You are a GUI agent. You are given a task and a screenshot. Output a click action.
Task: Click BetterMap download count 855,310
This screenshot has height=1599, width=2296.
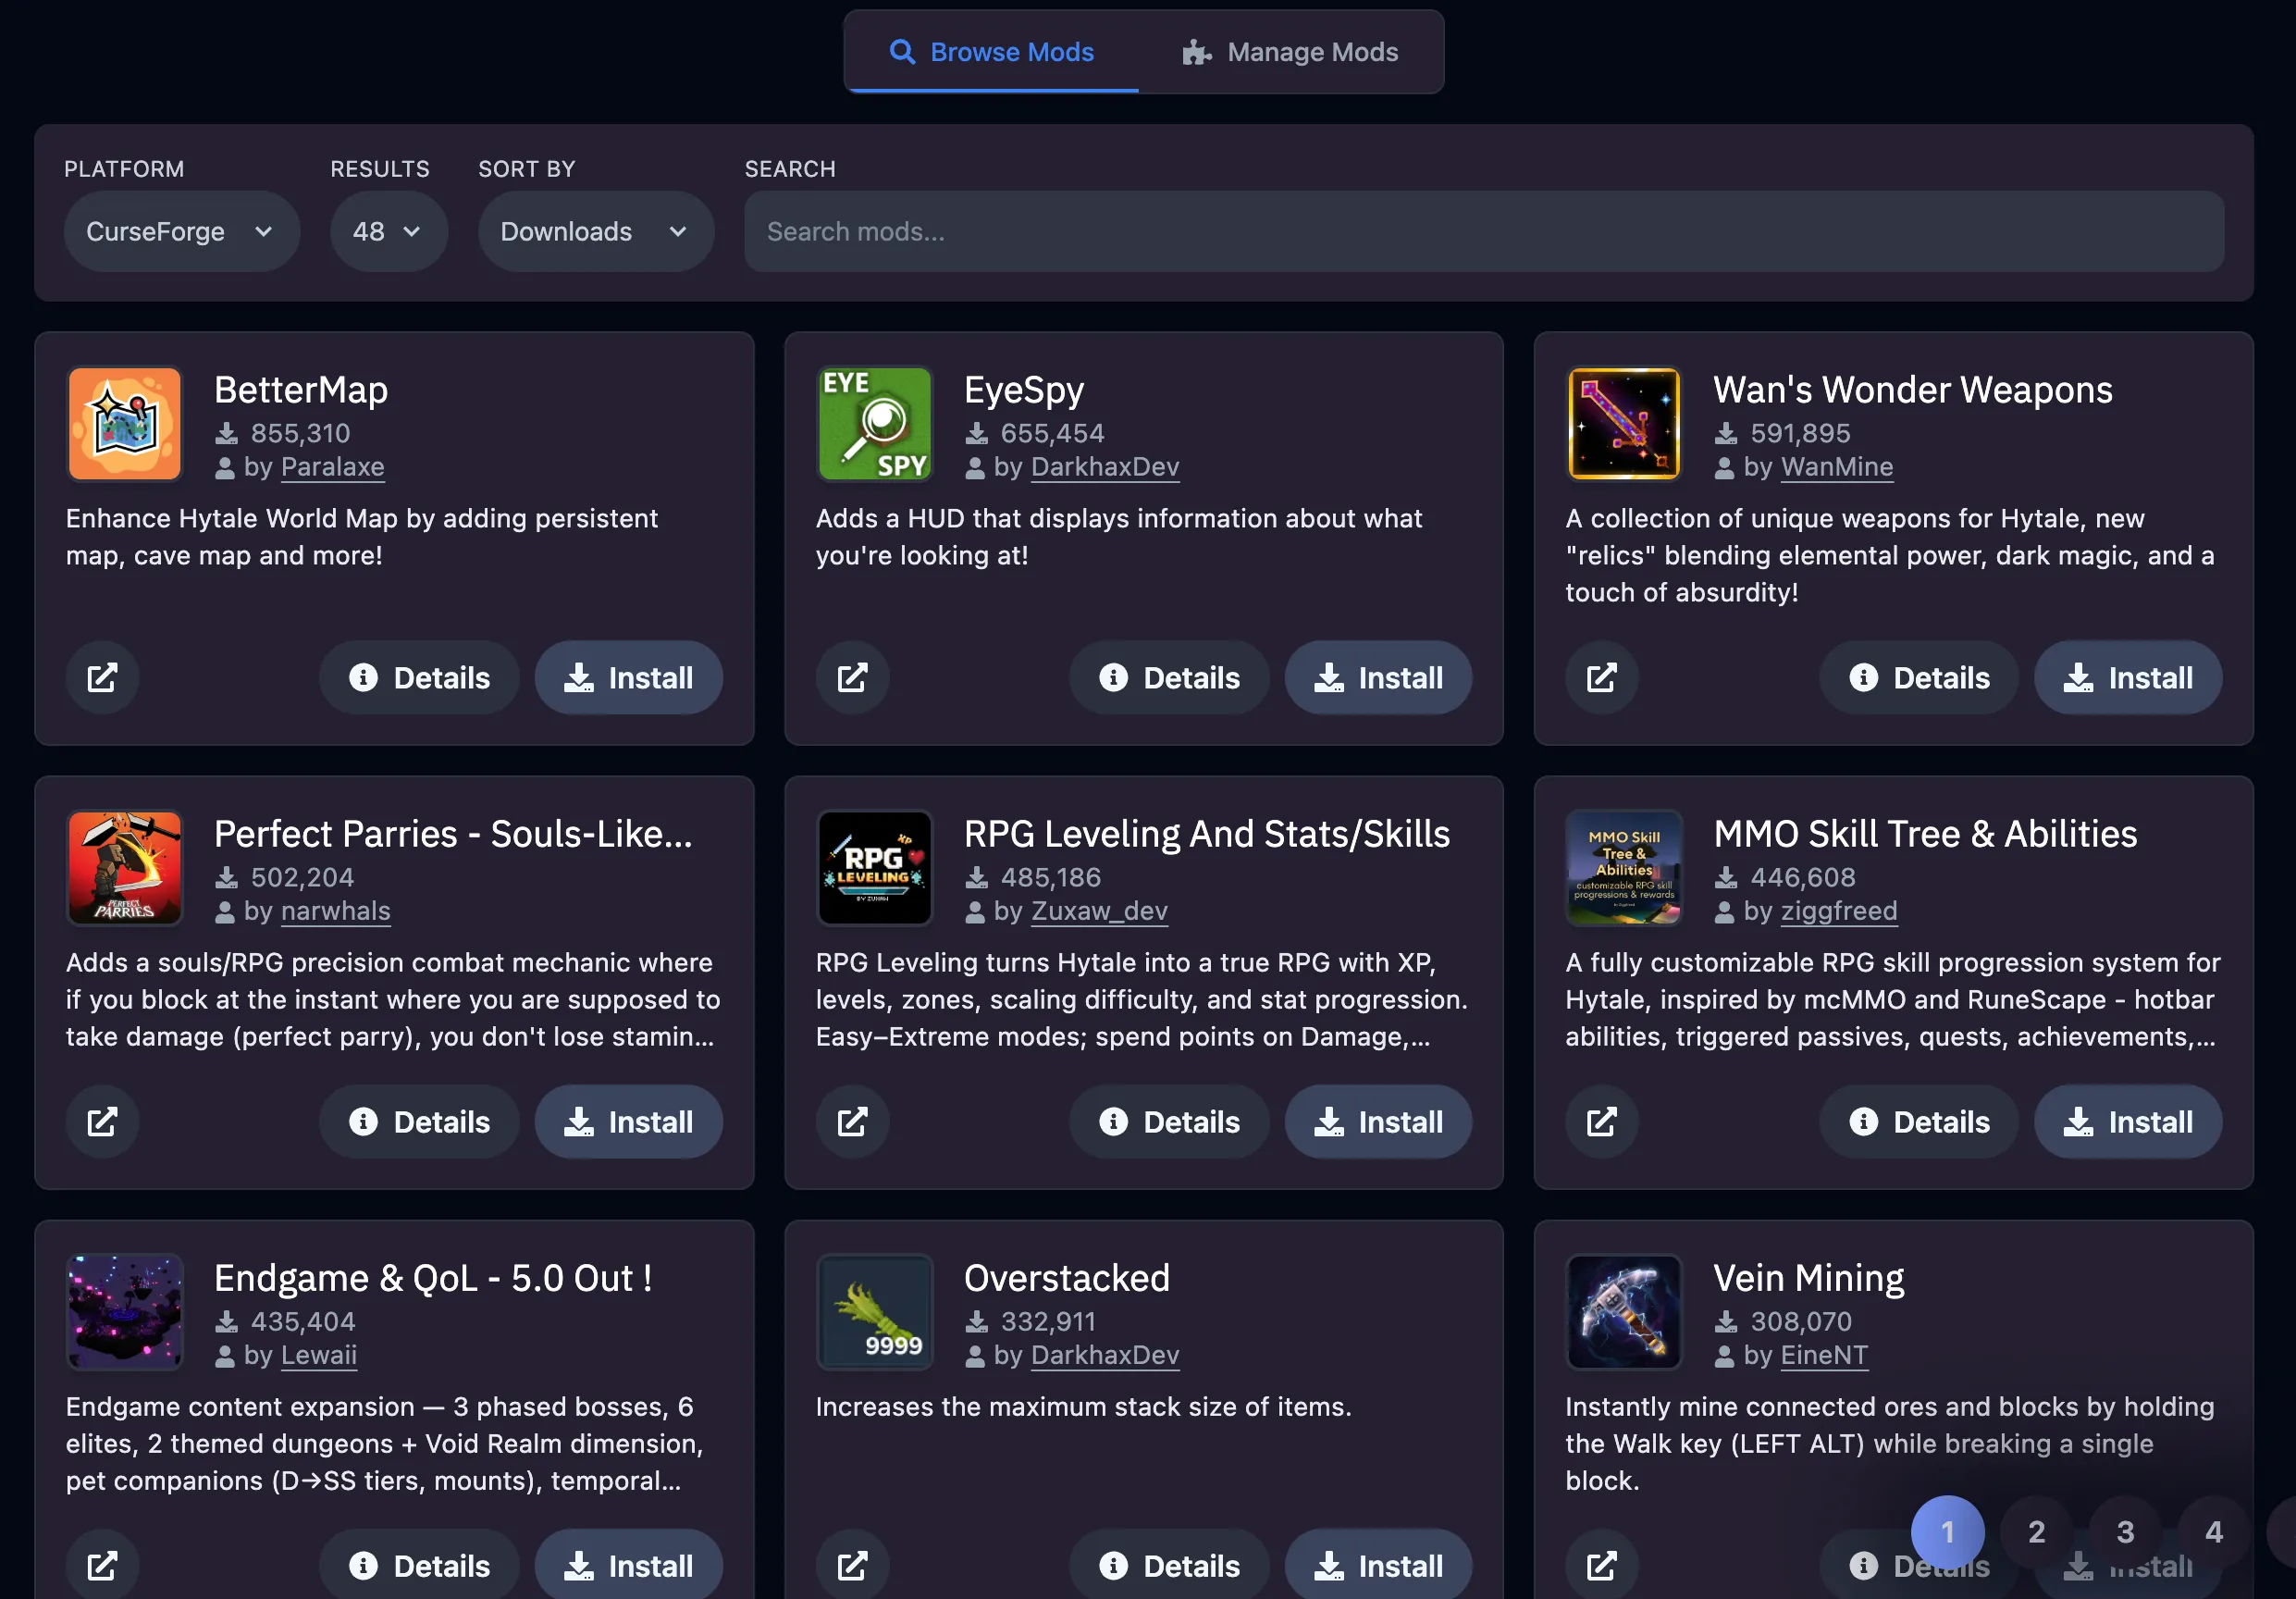300,433
